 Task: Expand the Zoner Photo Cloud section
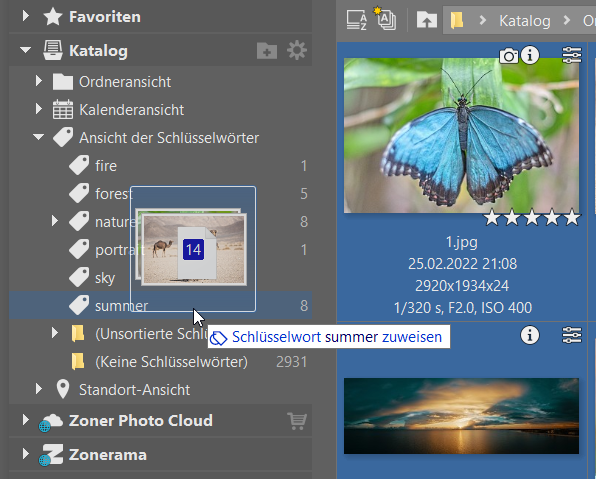(25, 420)
